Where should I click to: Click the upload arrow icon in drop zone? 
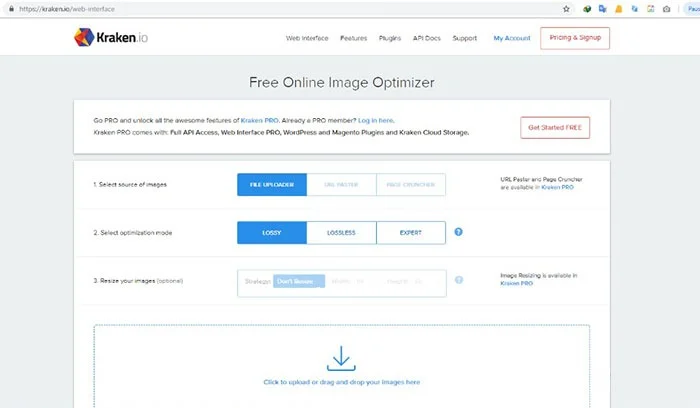[x=341, y=358]
